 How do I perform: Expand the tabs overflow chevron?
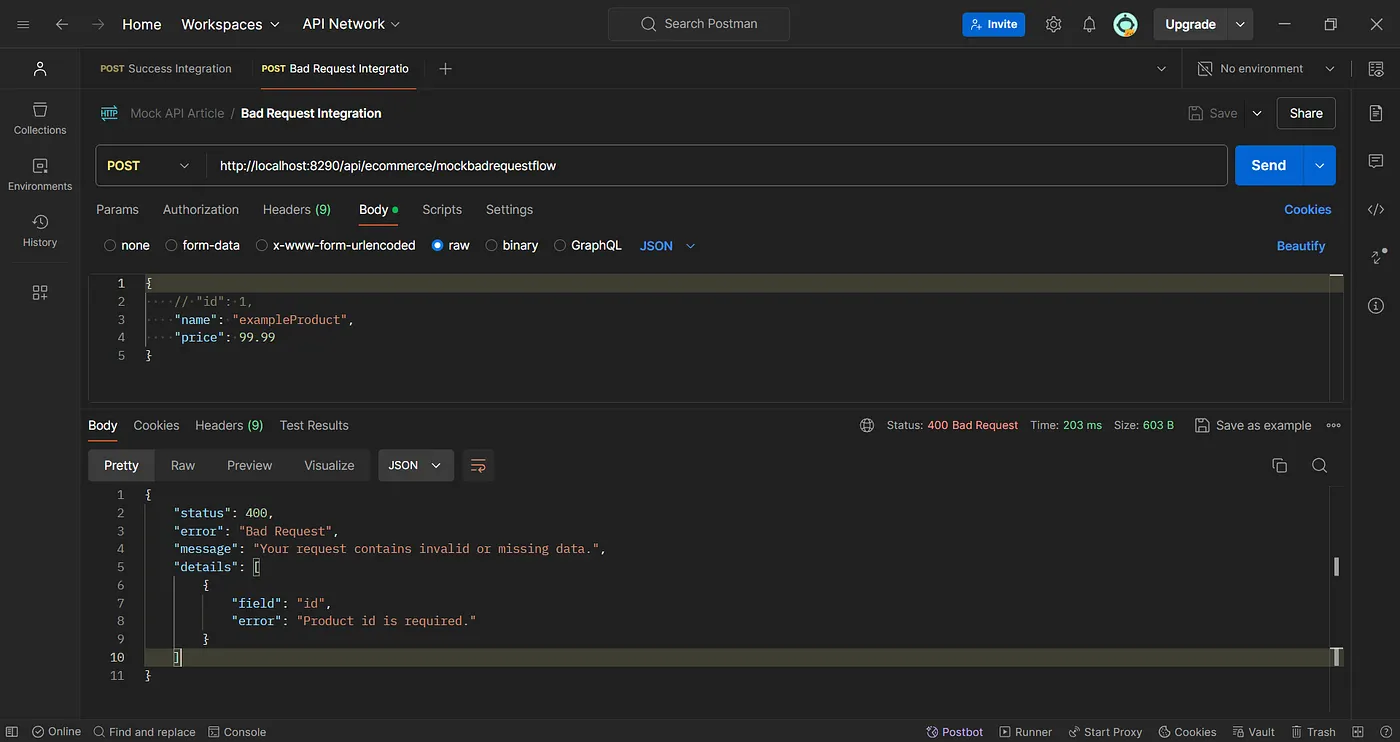(x=1161, y=69)
